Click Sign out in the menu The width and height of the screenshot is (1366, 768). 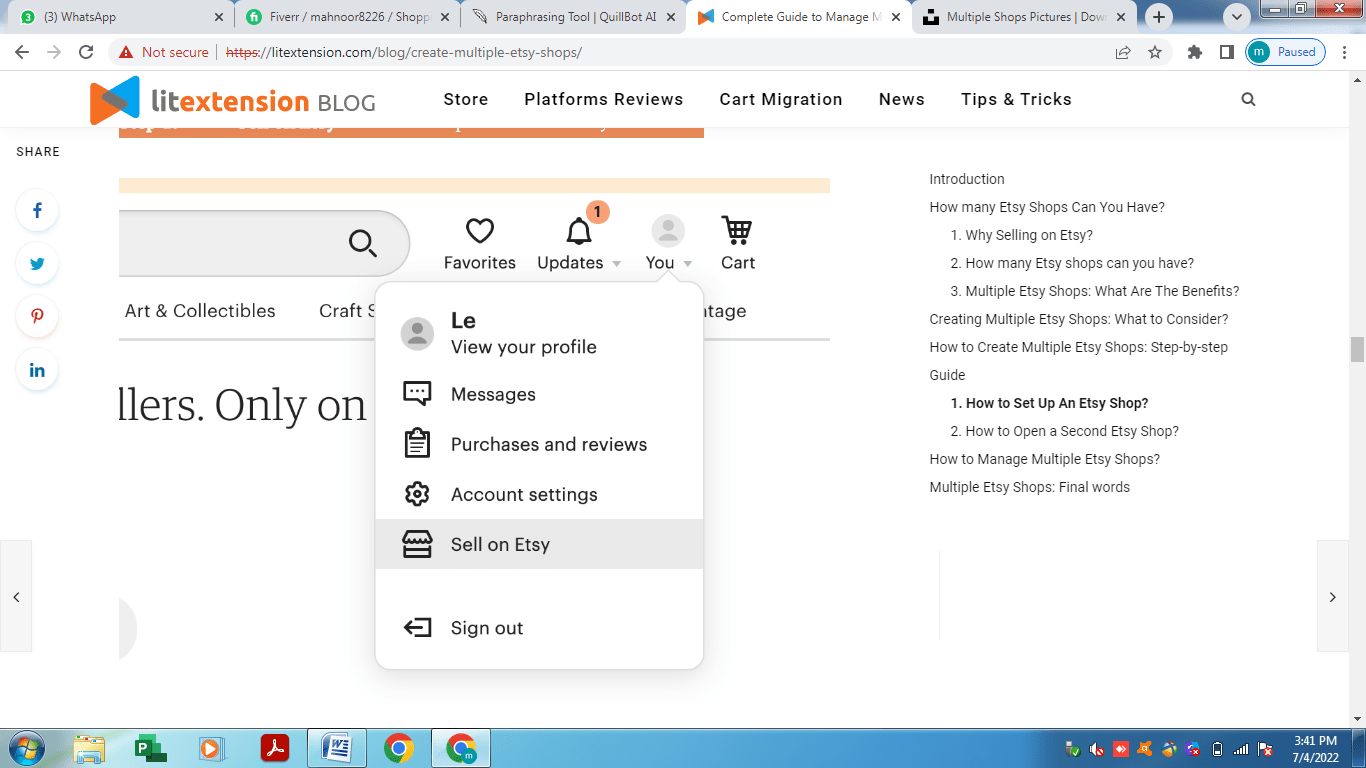pyautogui.click(x=539, y=628)
